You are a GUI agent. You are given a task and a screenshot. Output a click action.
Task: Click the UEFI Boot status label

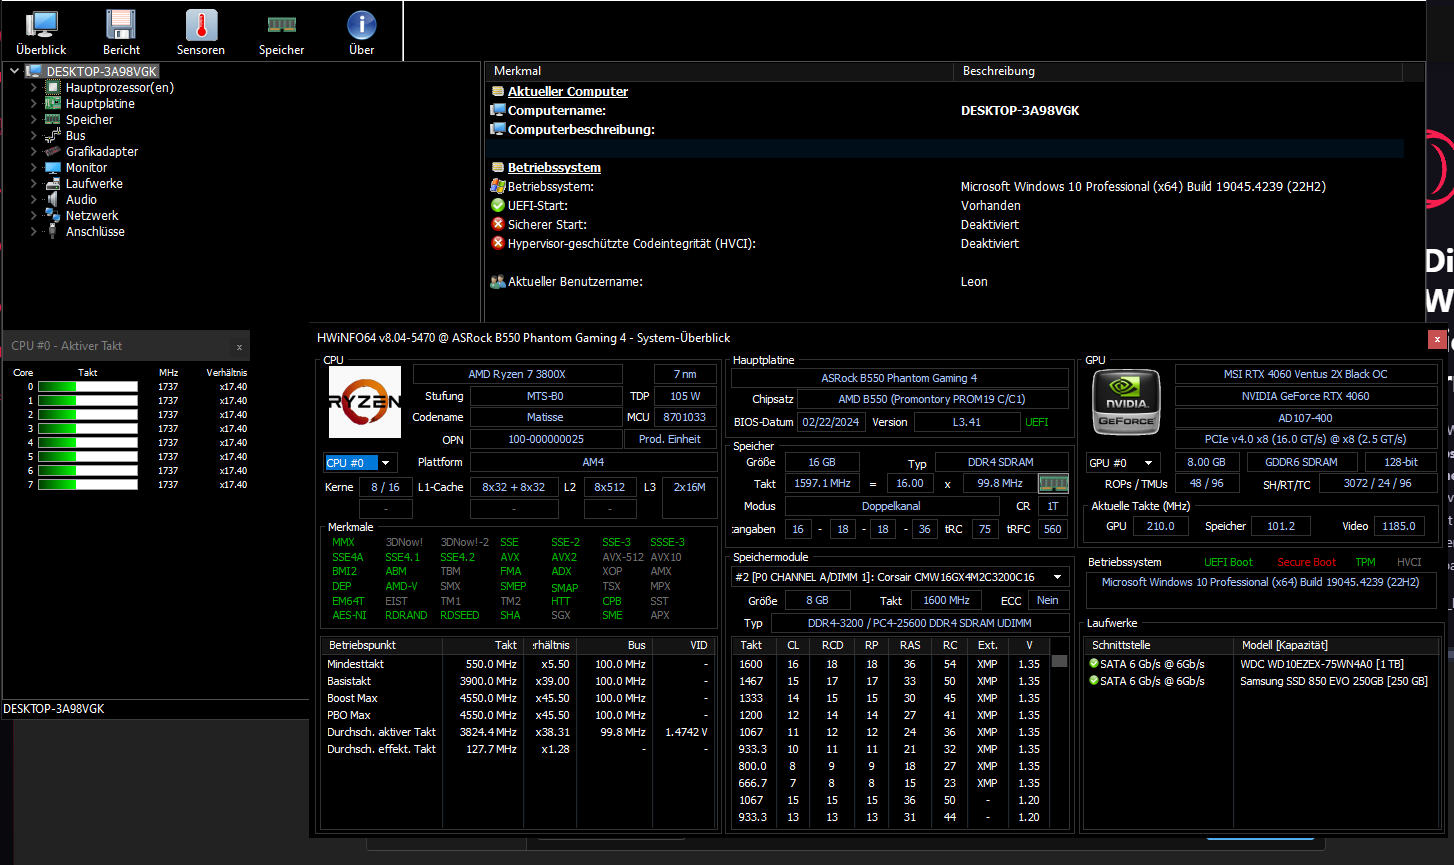(1228, 562)
